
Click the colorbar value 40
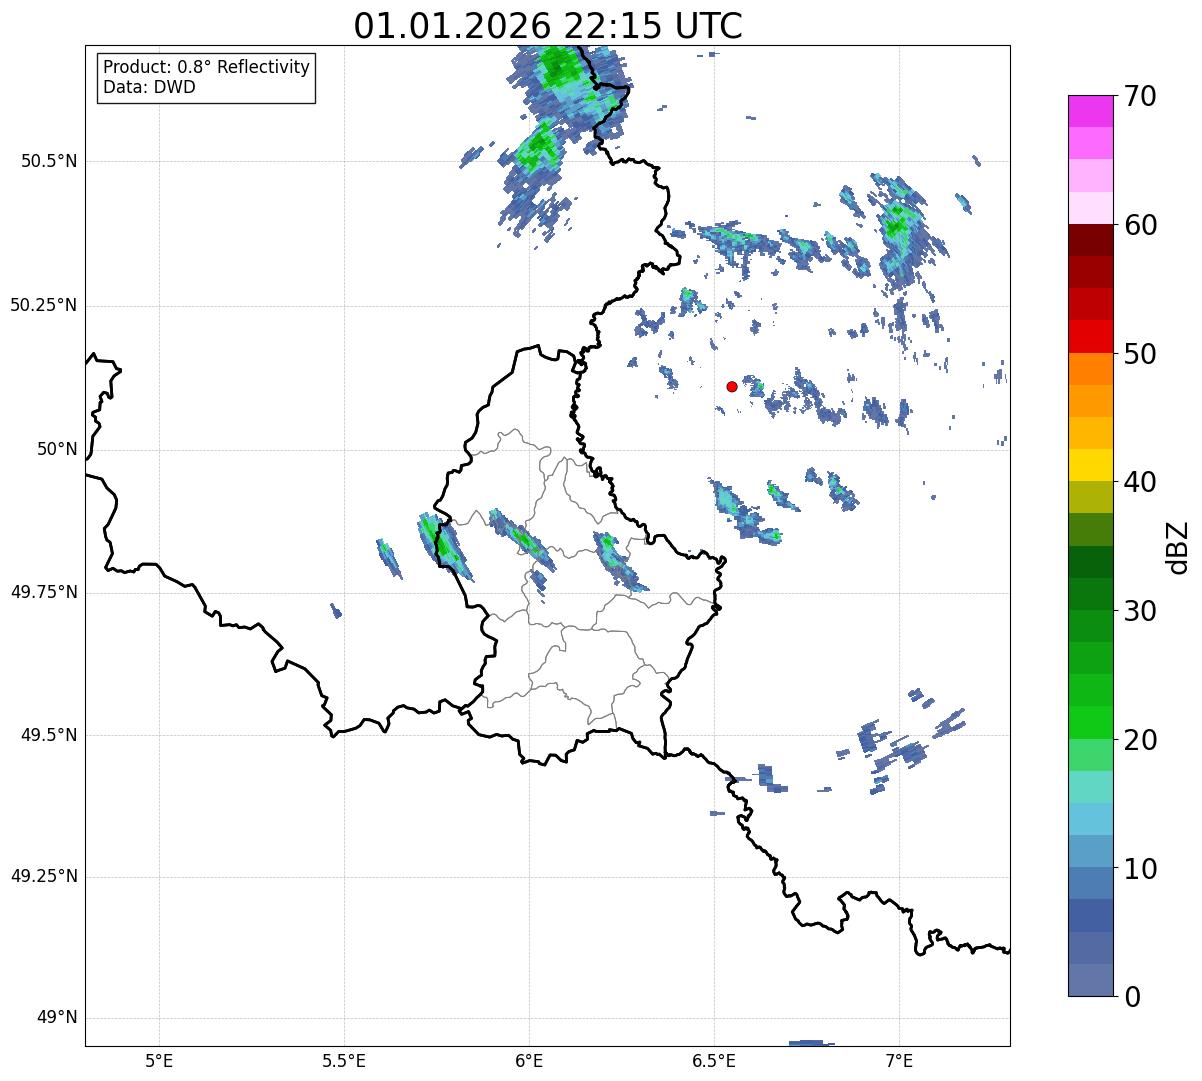pos(1141,482)
